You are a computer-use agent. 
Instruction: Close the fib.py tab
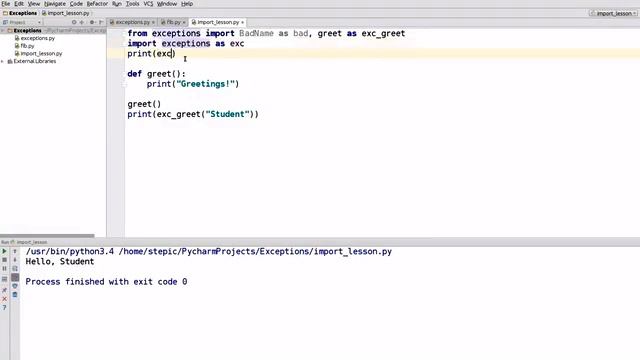tap(184, 22)
